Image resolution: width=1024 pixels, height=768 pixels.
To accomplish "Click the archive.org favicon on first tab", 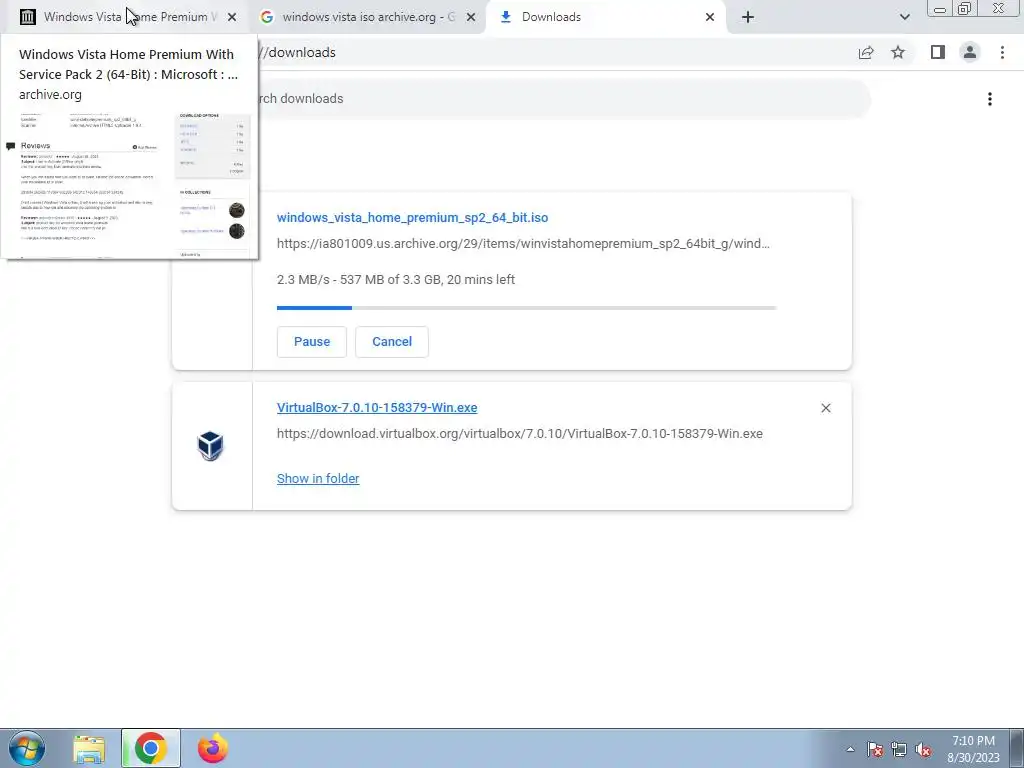I will tap(27, 17).
